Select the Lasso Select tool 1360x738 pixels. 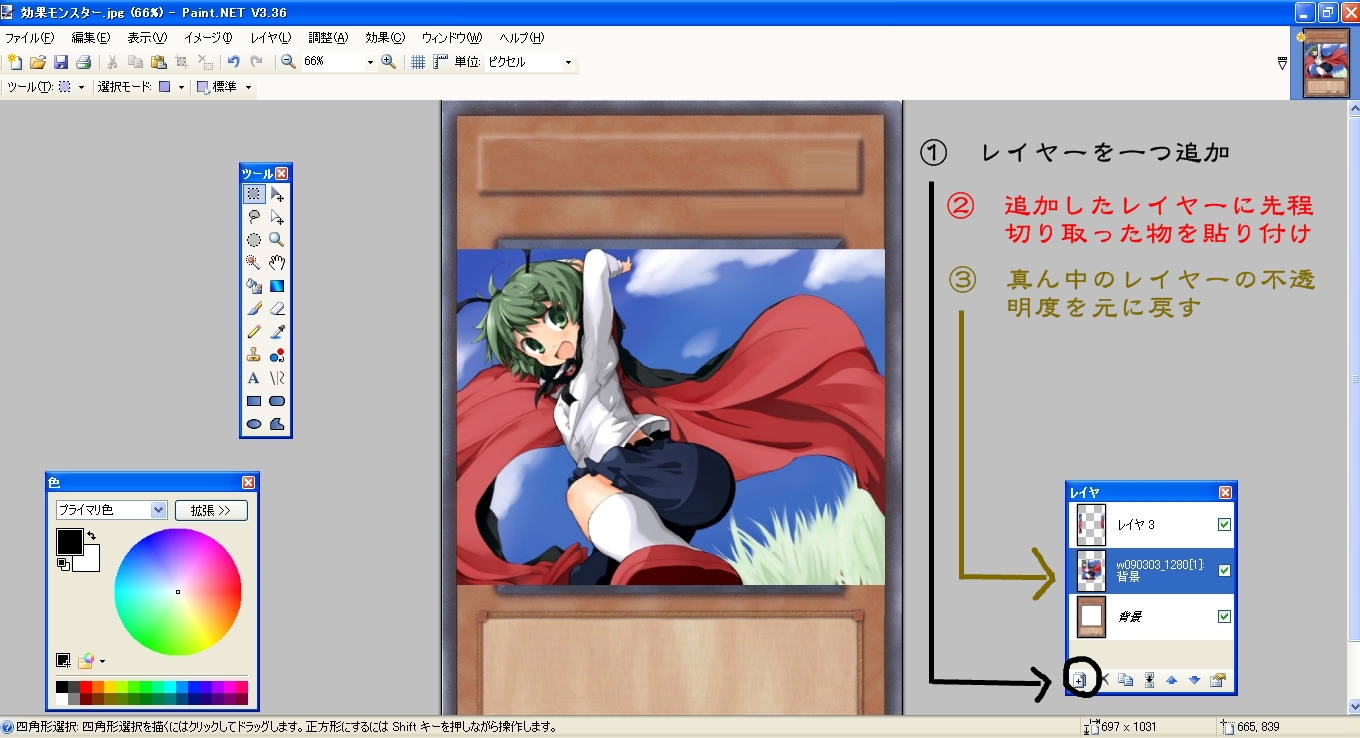(254, 217)
